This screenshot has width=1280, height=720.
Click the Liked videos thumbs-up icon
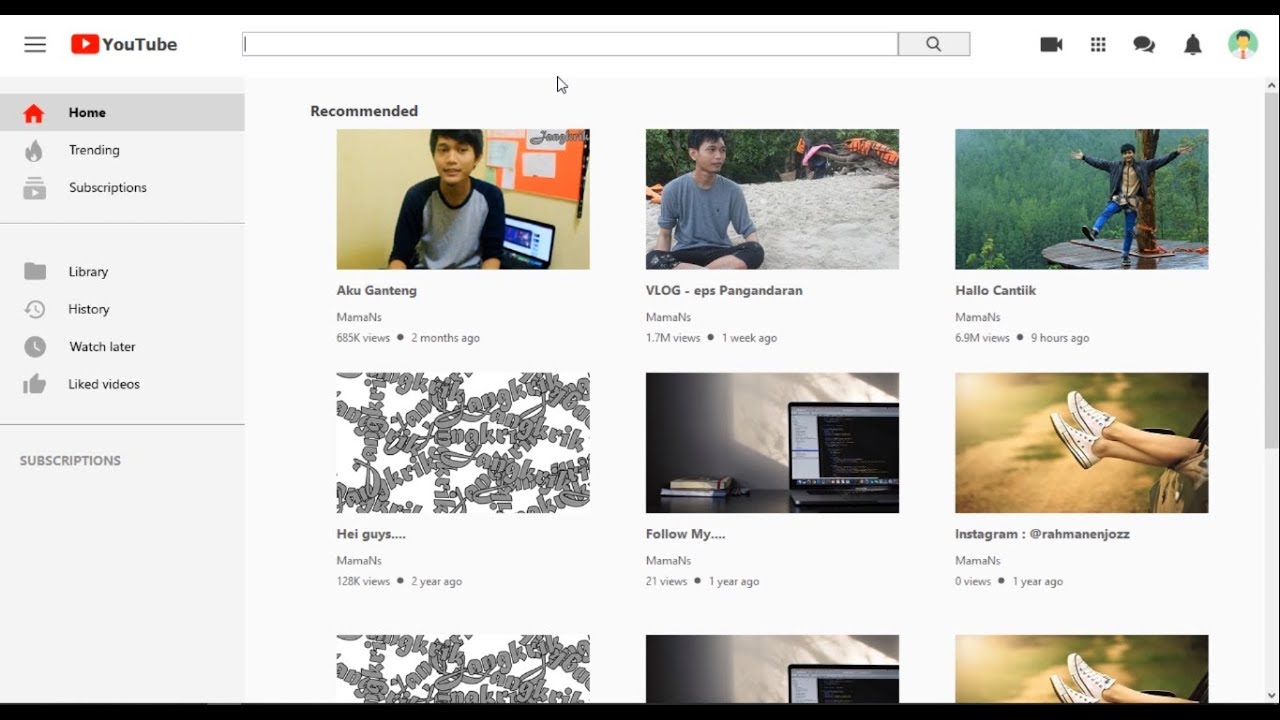tap(35, 384)
